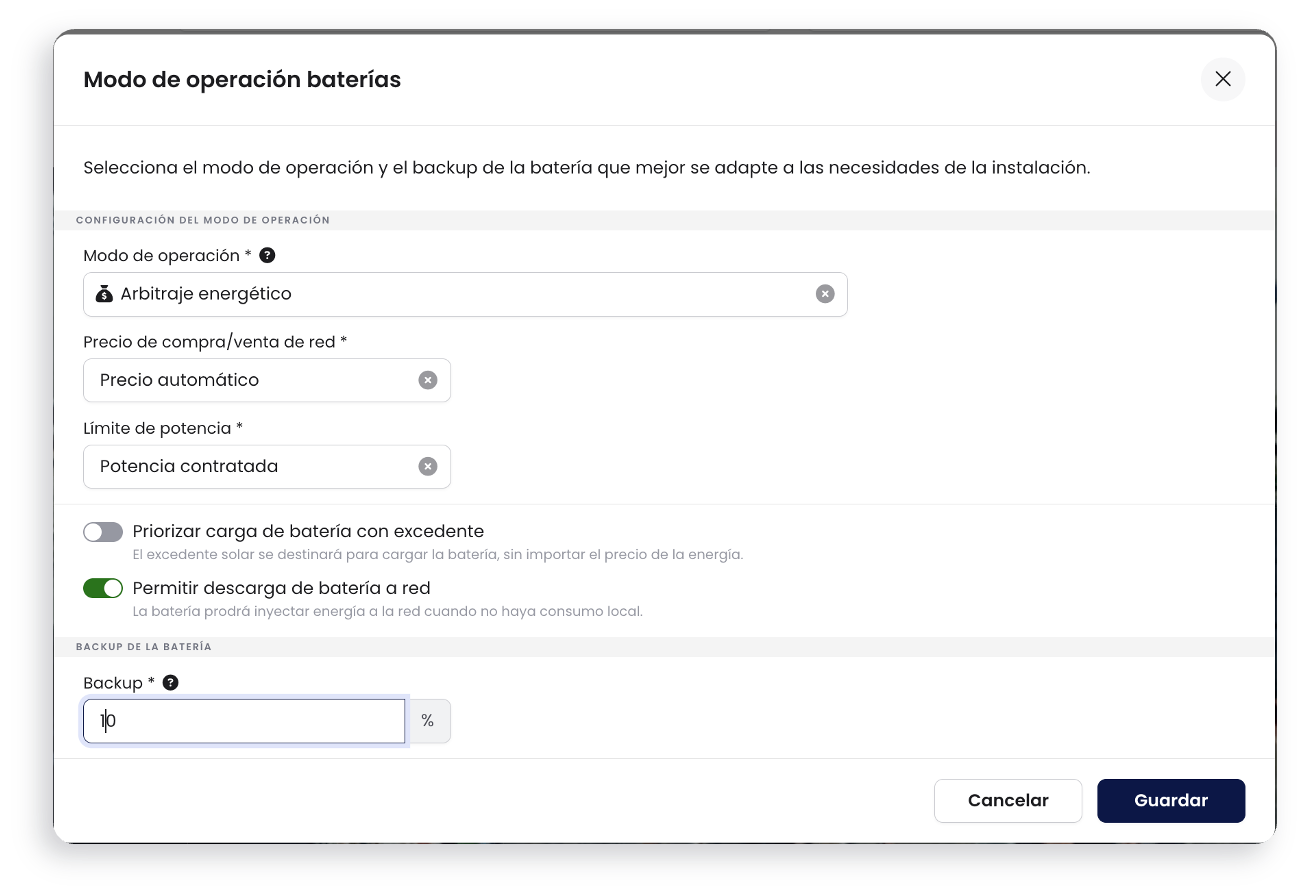
Task: Click the 'Precio de compra/venta de red *' label
Action: 215,342
